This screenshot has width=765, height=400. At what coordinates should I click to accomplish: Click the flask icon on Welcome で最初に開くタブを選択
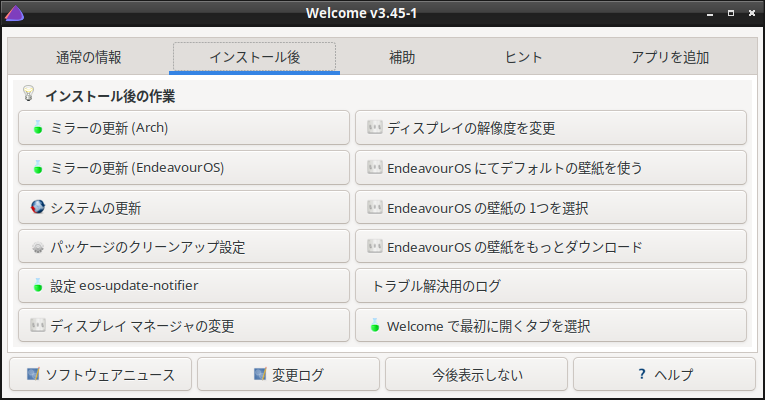click(x=375, y=325)
